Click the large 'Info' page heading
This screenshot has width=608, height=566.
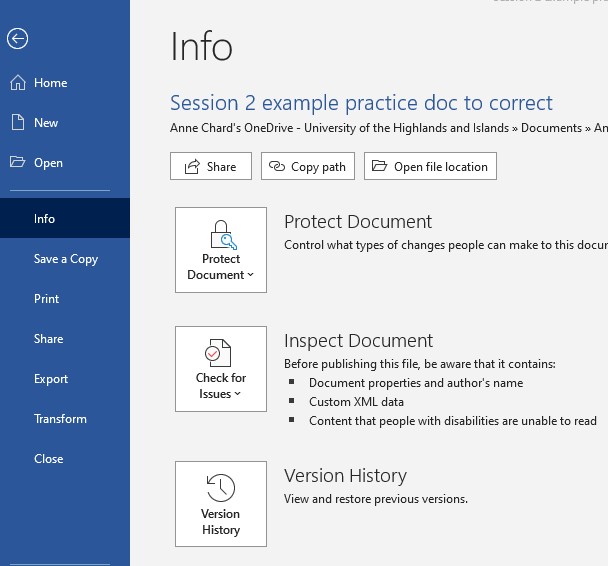click(201, 47)
